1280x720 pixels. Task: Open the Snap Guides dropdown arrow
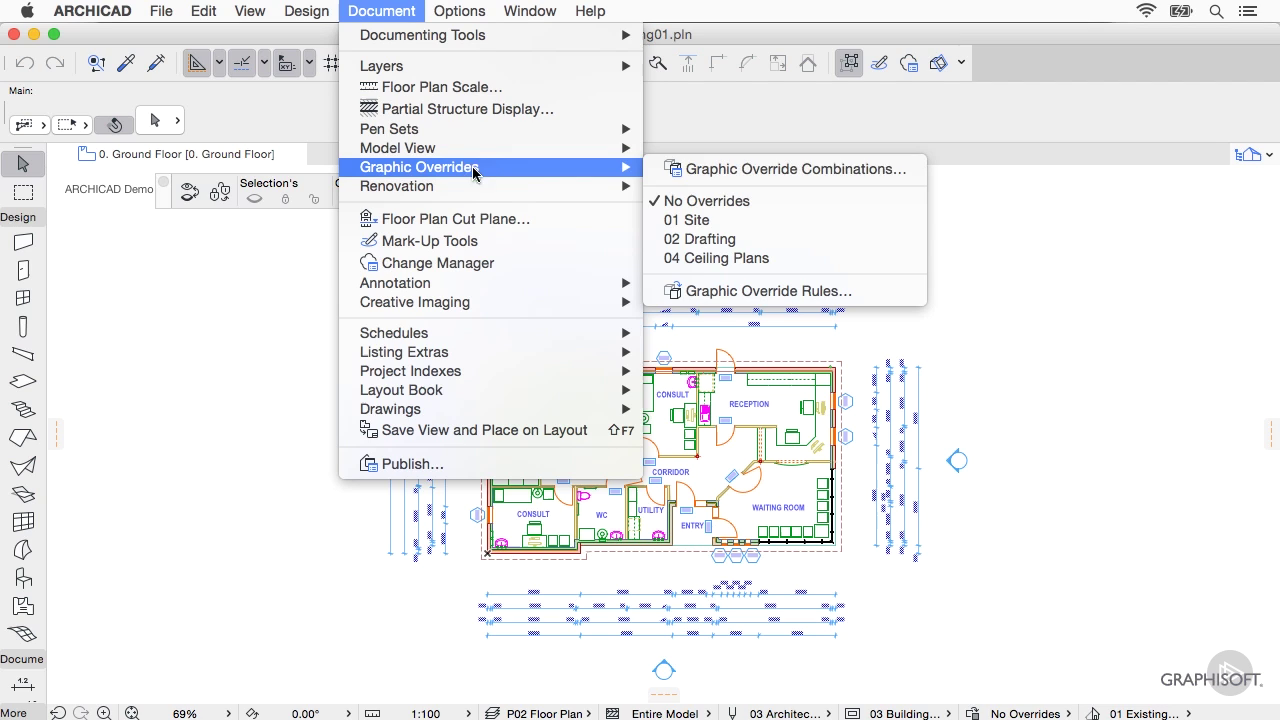point(264,63)
